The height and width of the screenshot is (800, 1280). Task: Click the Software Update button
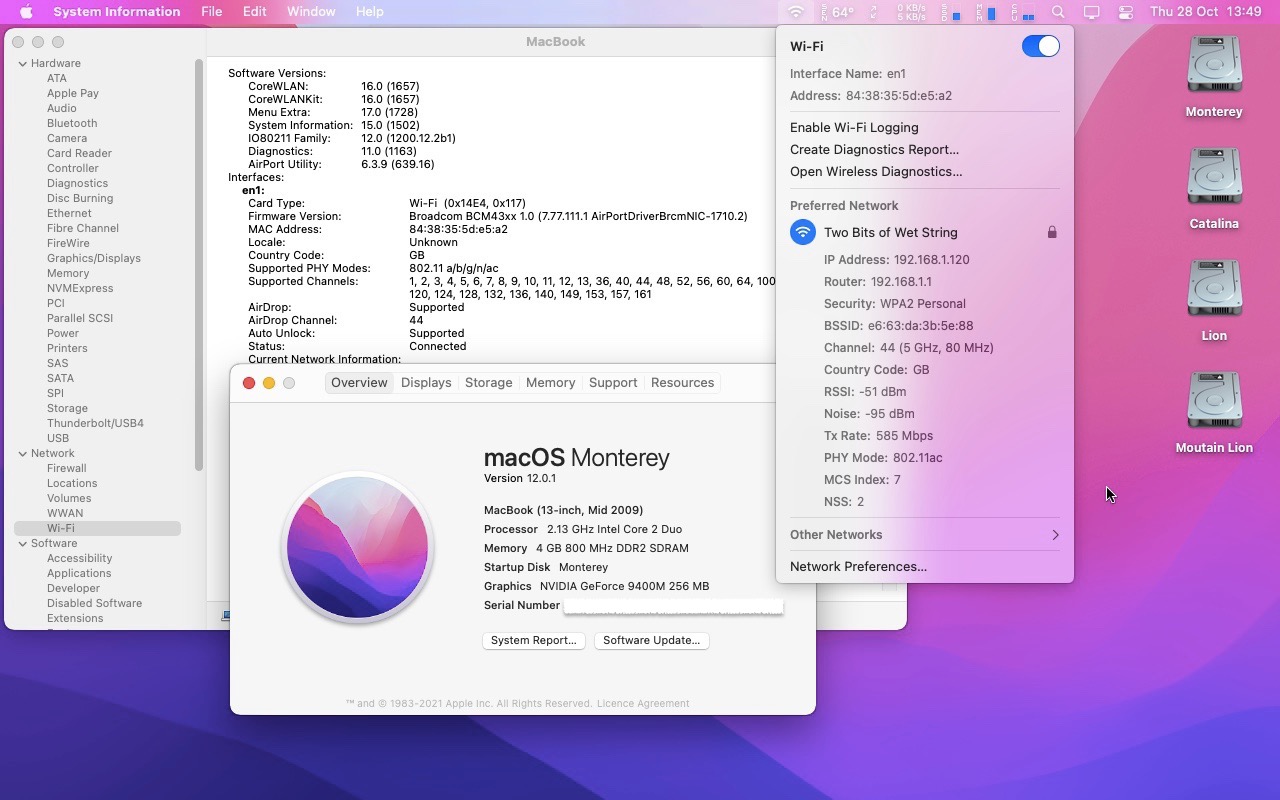pyautogui.click(x=651, y=640)
